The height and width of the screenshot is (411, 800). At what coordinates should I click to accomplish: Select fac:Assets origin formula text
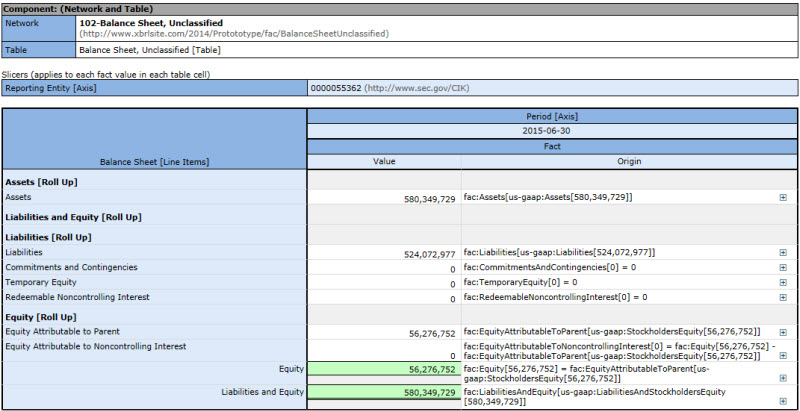coord(548,197)
